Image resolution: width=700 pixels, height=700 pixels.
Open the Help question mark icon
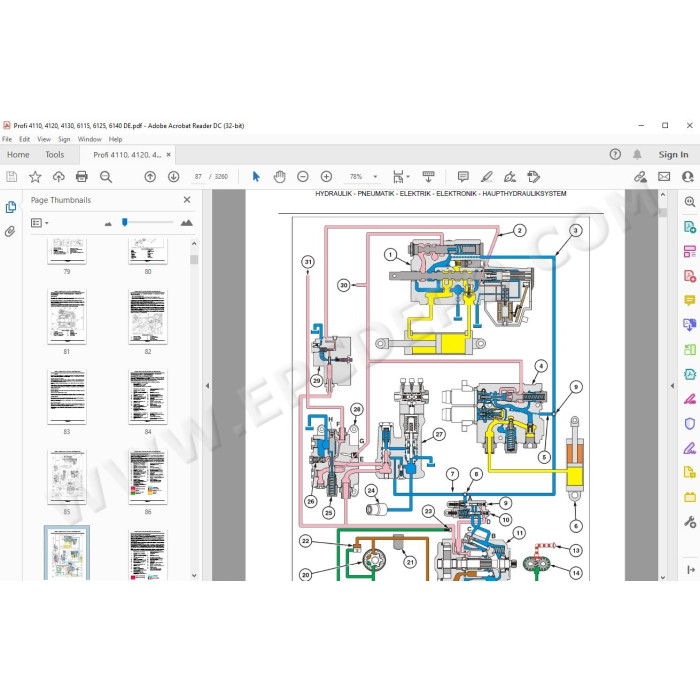tap(615, 154)
